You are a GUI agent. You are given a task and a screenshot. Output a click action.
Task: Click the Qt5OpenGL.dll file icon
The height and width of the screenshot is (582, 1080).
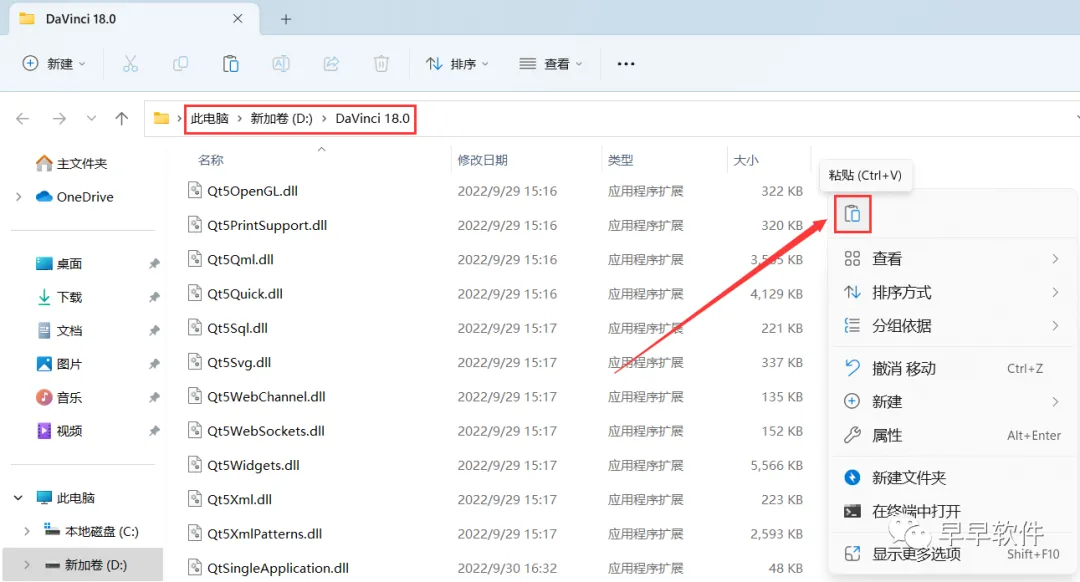195,190
